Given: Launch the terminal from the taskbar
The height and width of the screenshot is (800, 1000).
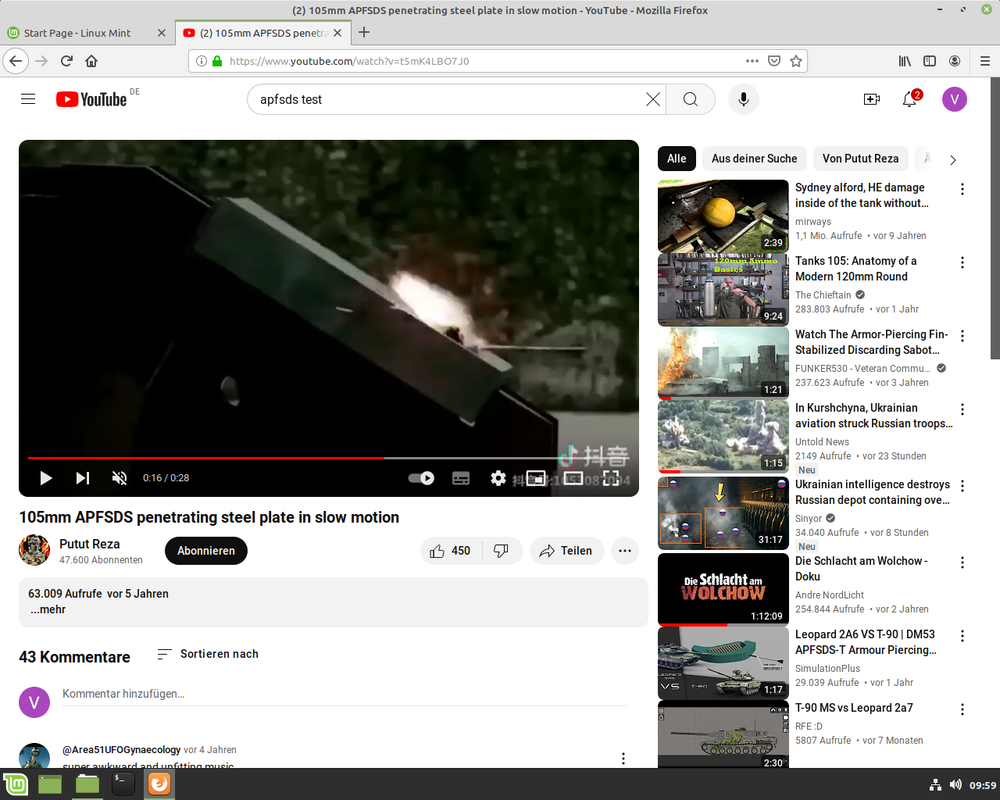Looking at the screenshot, I should tap(122, 783).
